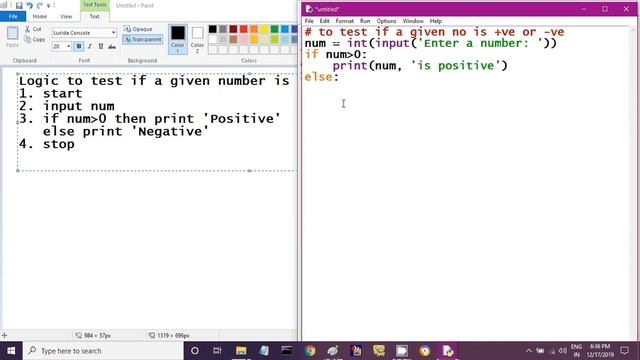Pick the green color swatch
Screen dimensions: 640x360
click(x=274, y=29)
